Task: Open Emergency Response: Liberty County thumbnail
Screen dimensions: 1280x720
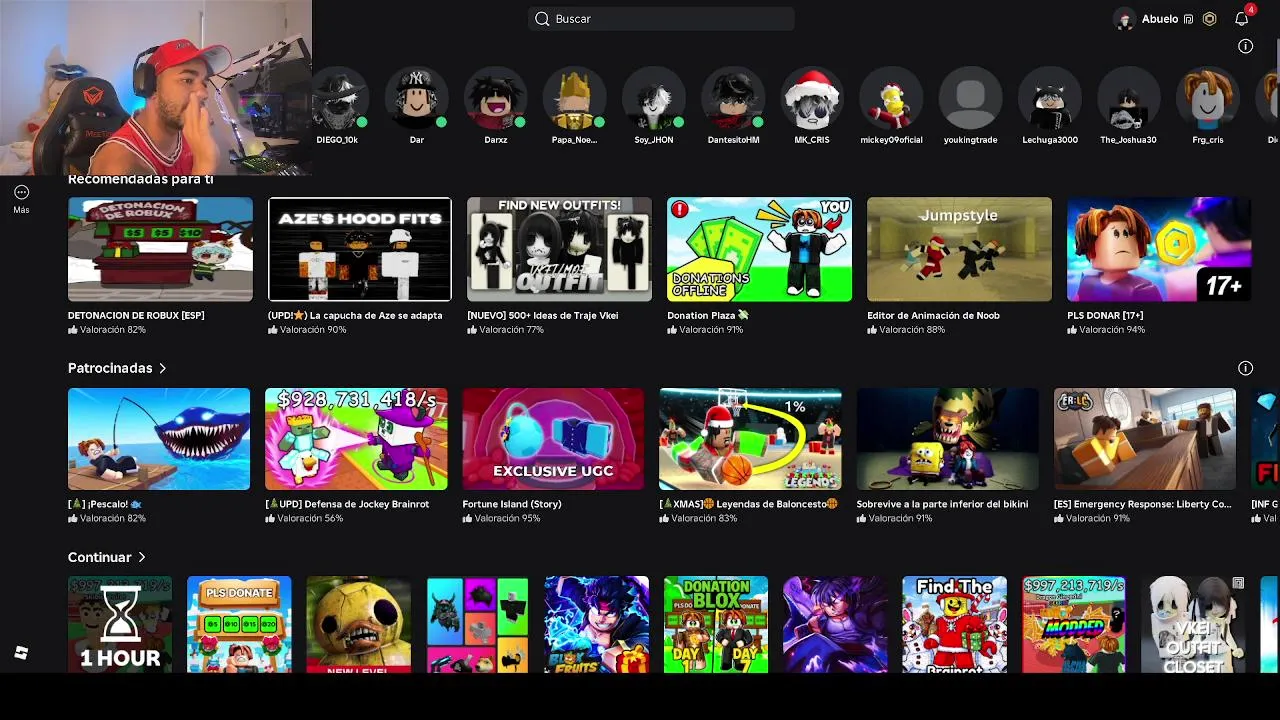Action: click(x=1145, y=439)
